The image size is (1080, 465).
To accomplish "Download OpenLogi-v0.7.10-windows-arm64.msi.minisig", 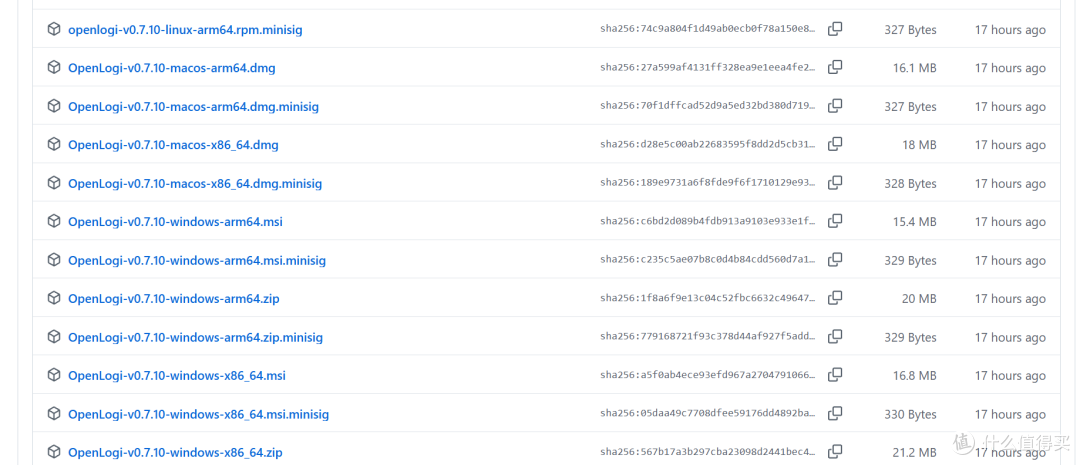I will point(196,260).
